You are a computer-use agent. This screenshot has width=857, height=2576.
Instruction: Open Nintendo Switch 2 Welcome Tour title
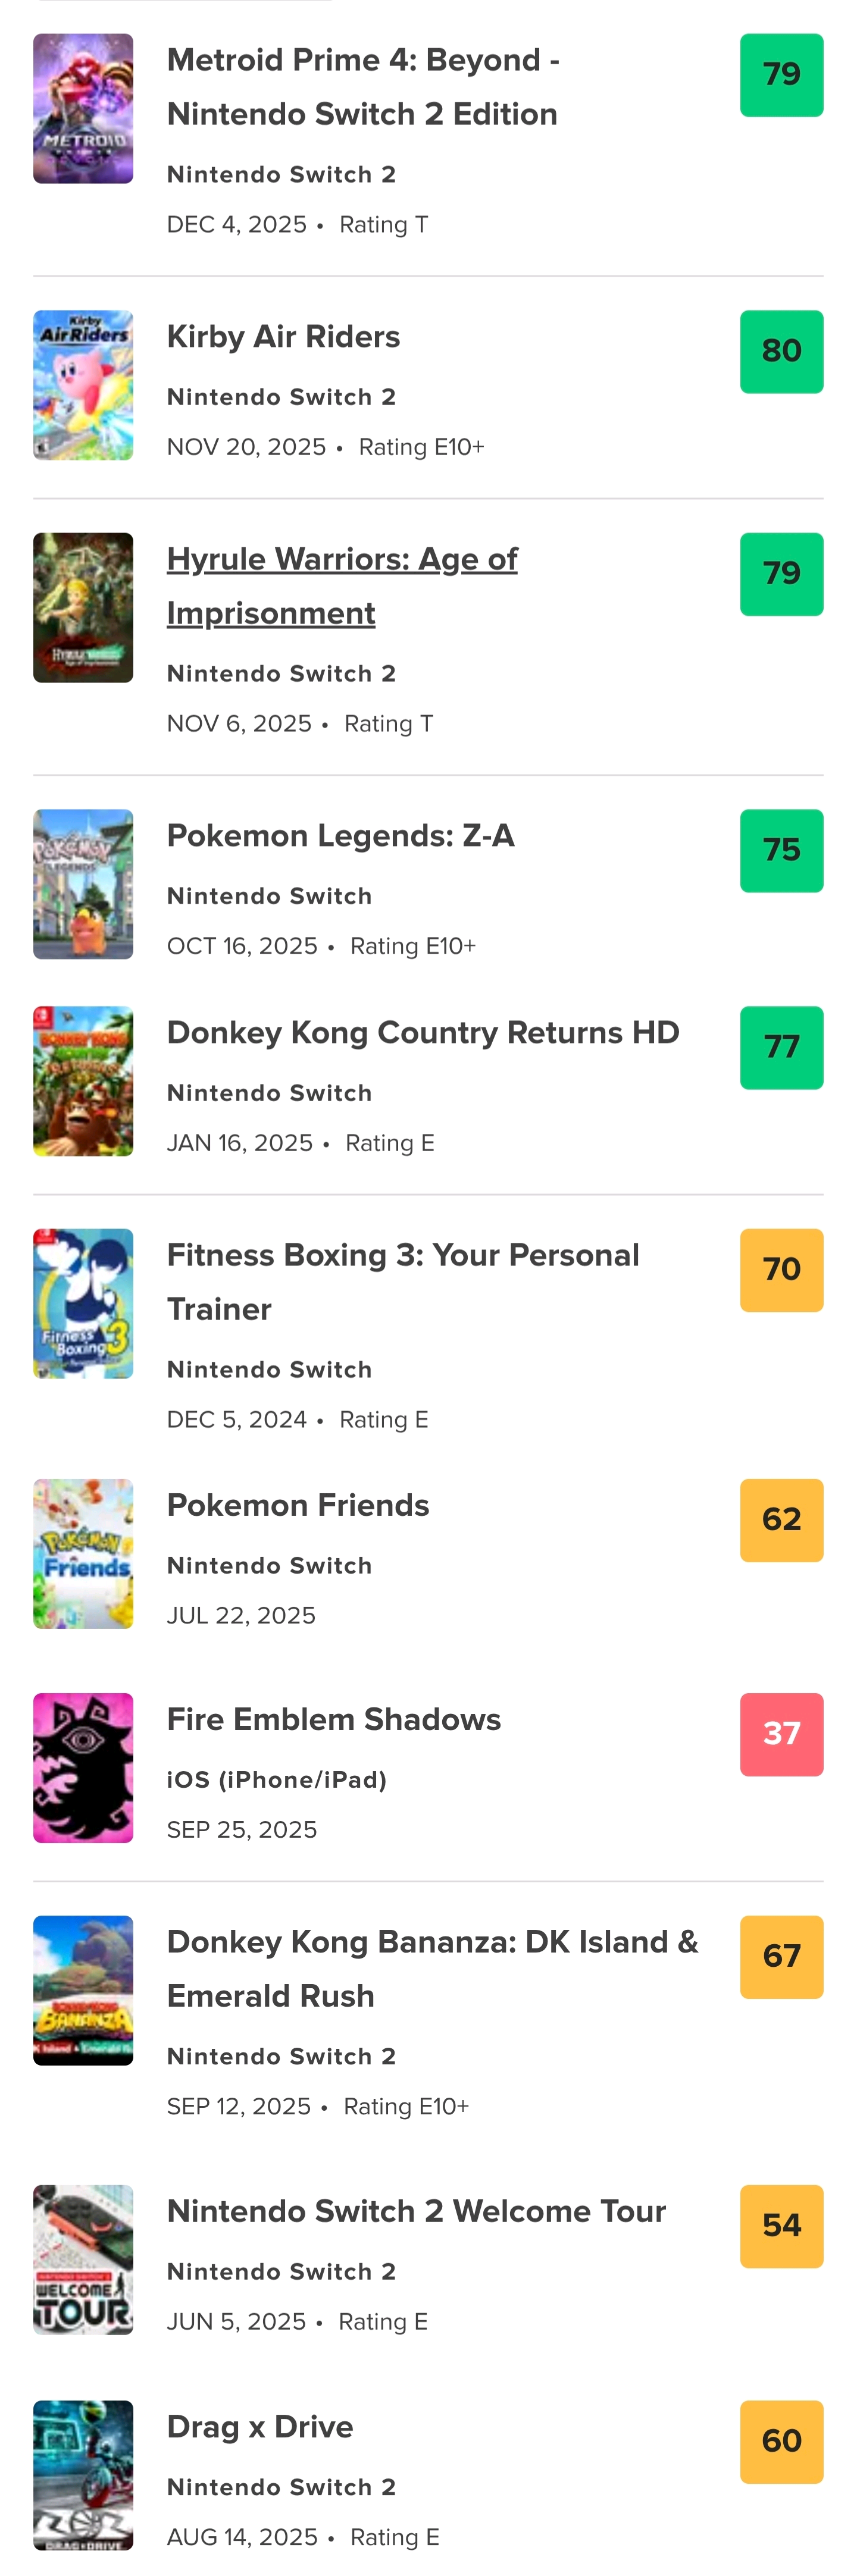[x=415, y=2210]
